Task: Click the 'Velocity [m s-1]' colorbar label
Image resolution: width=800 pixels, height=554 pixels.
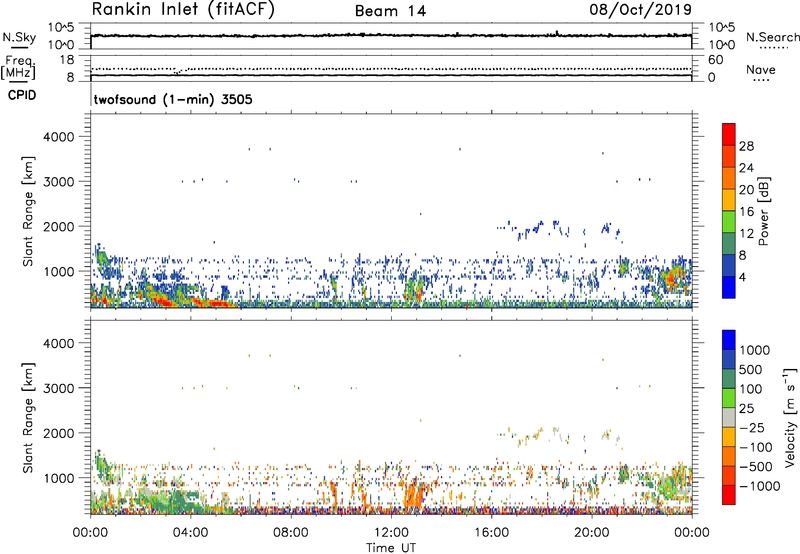Action: 790,417
